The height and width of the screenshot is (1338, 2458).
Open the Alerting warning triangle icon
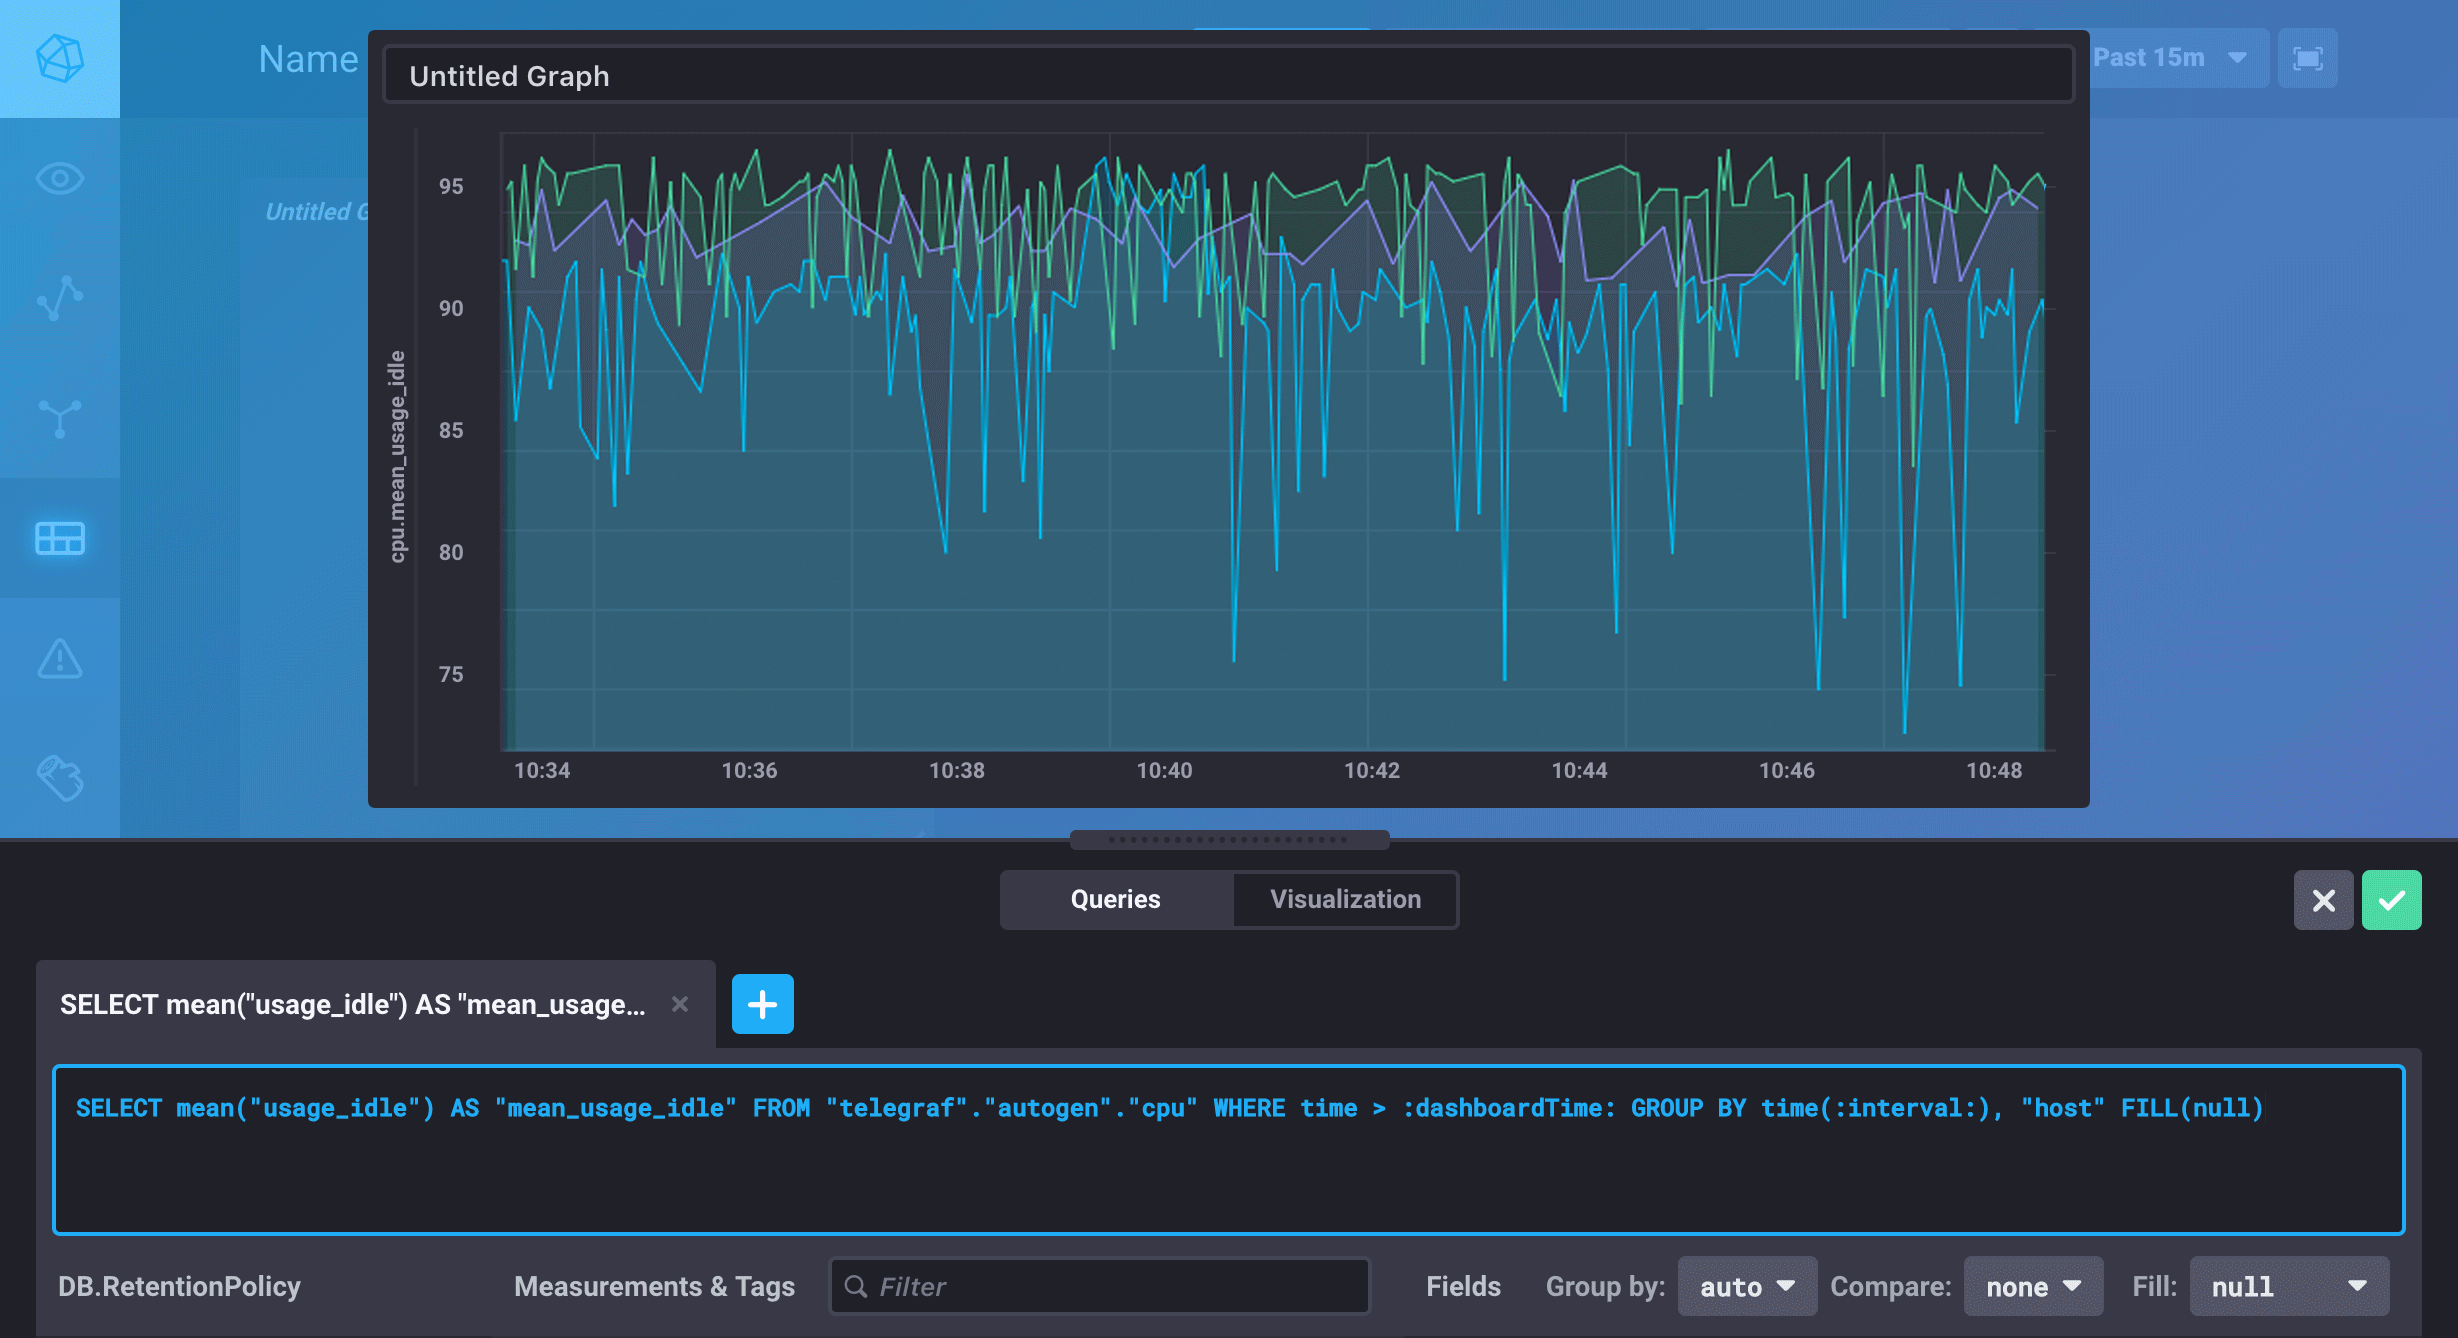click(x=60, y=658)
